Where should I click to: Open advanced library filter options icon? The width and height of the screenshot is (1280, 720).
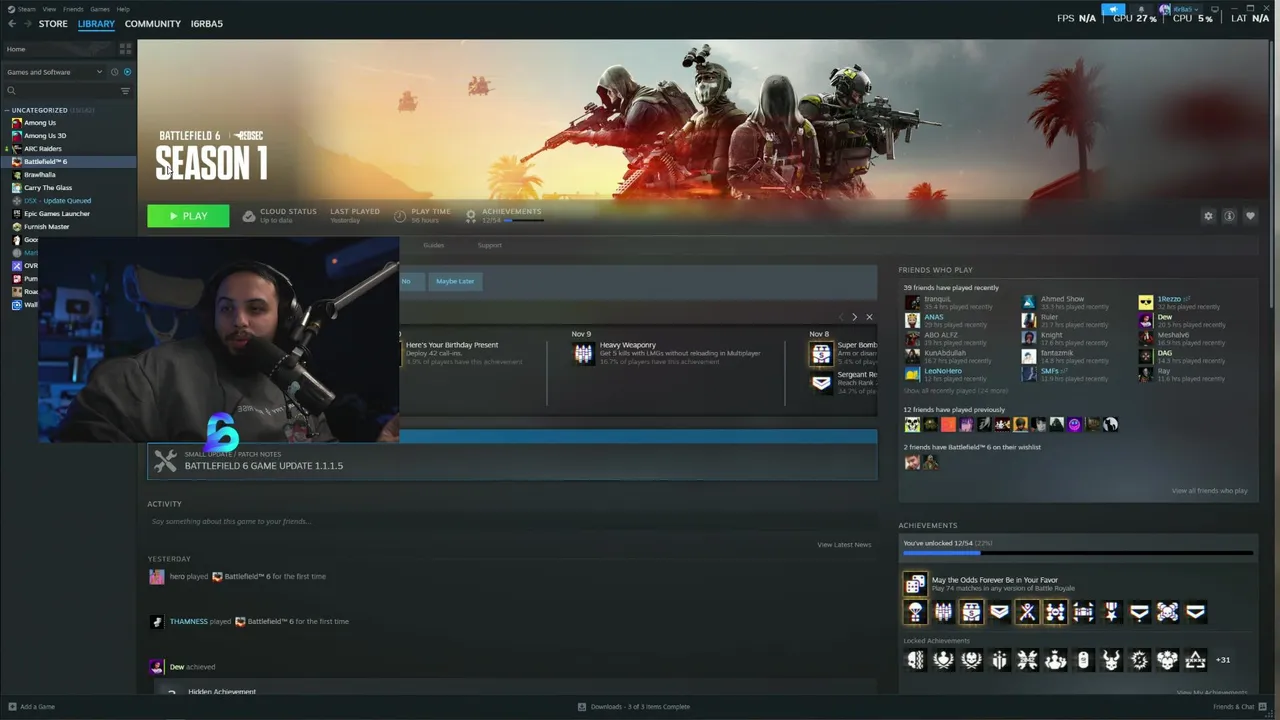click(x=125, y=91)
